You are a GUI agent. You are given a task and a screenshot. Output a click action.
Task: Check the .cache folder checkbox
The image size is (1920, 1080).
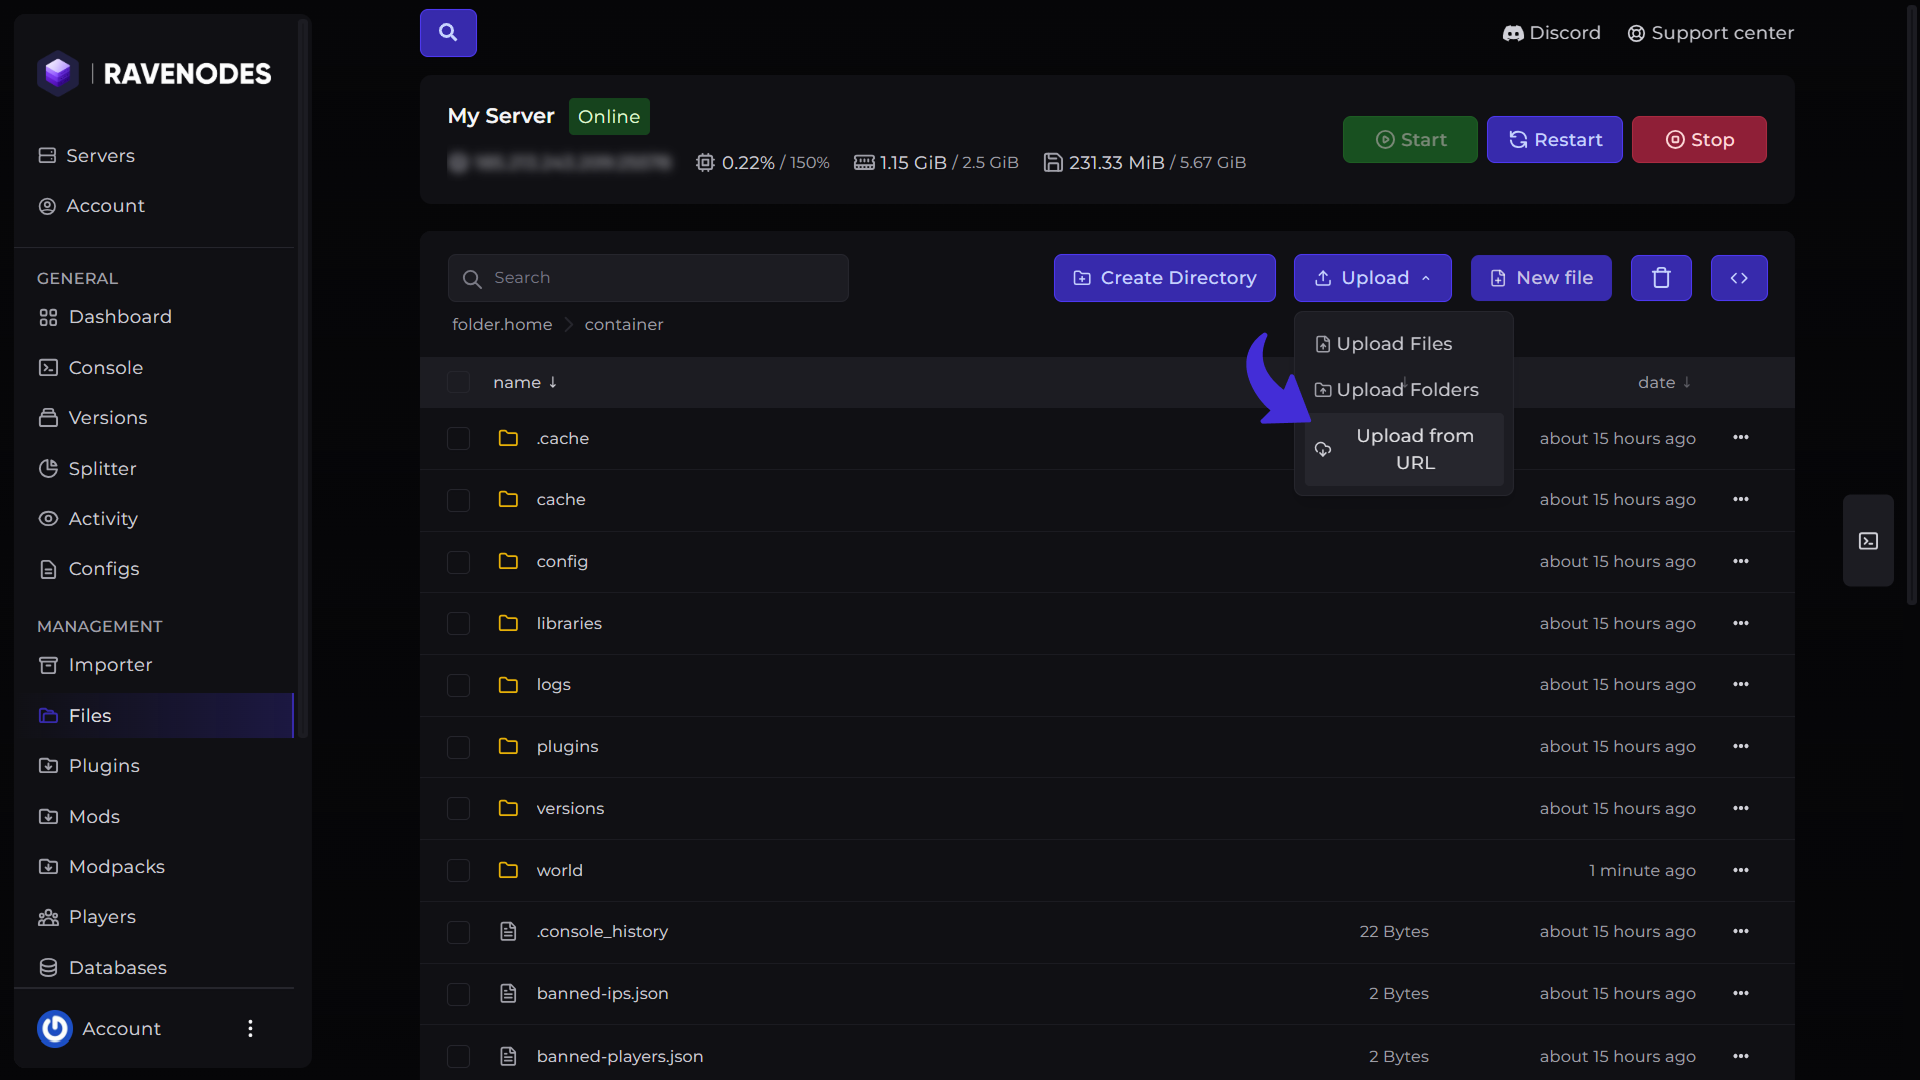click(458, 439)
